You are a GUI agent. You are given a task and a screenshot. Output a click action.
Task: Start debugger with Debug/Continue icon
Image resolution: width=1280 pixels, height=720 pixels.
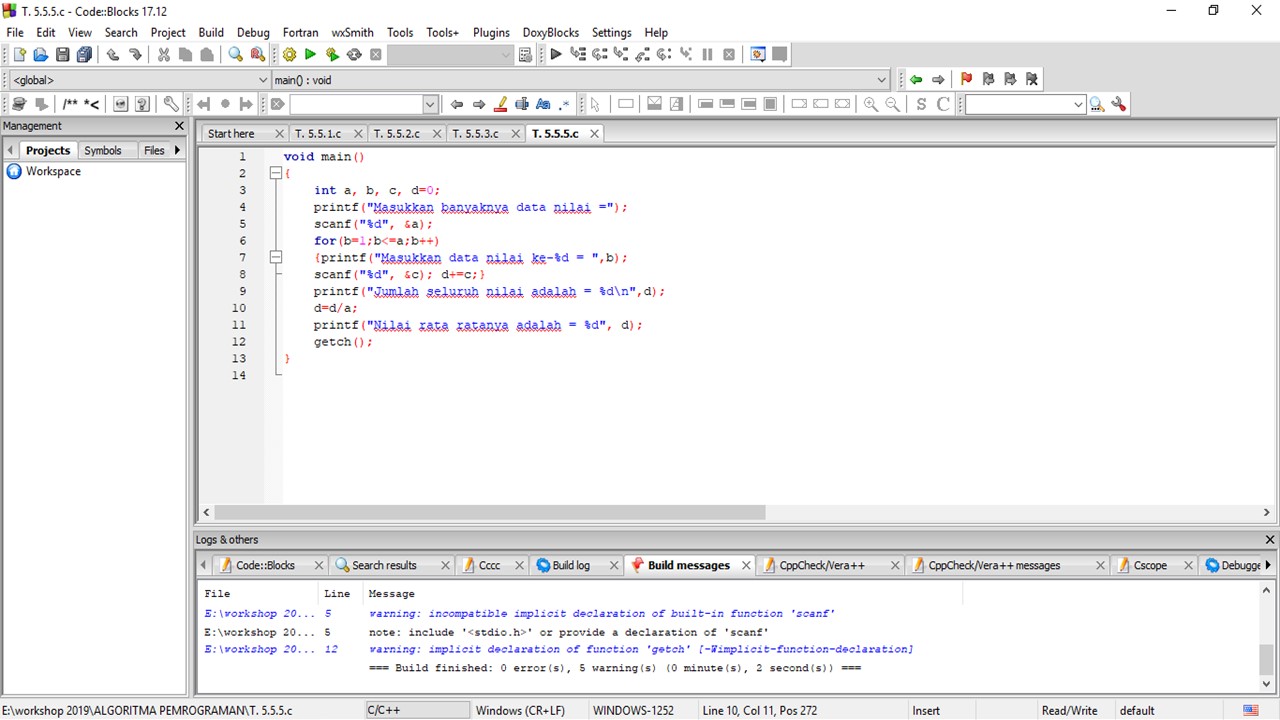coord(556,55)
